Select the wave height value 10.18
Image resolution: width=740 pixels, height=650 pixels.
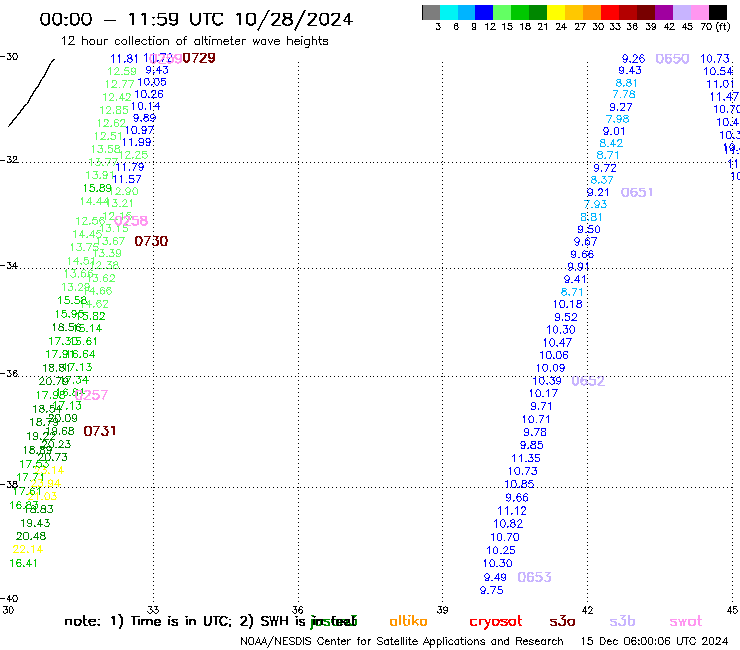click(567, 304)
